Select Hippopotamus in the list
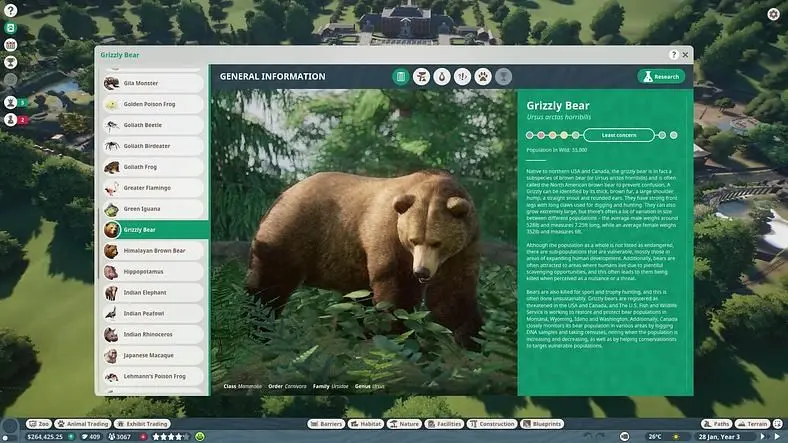Screen dimensions: 788x443 click(x=153, y=271)
